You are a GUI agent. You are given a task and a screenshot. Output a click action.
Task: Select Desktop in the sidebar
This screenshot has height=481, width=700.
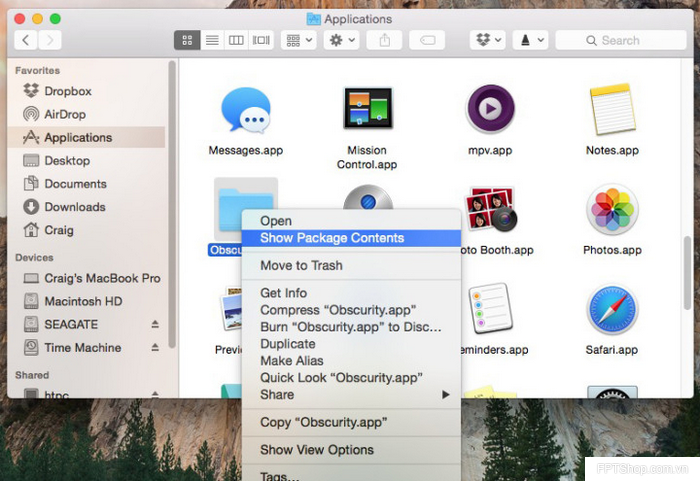[x=86, y=160]
